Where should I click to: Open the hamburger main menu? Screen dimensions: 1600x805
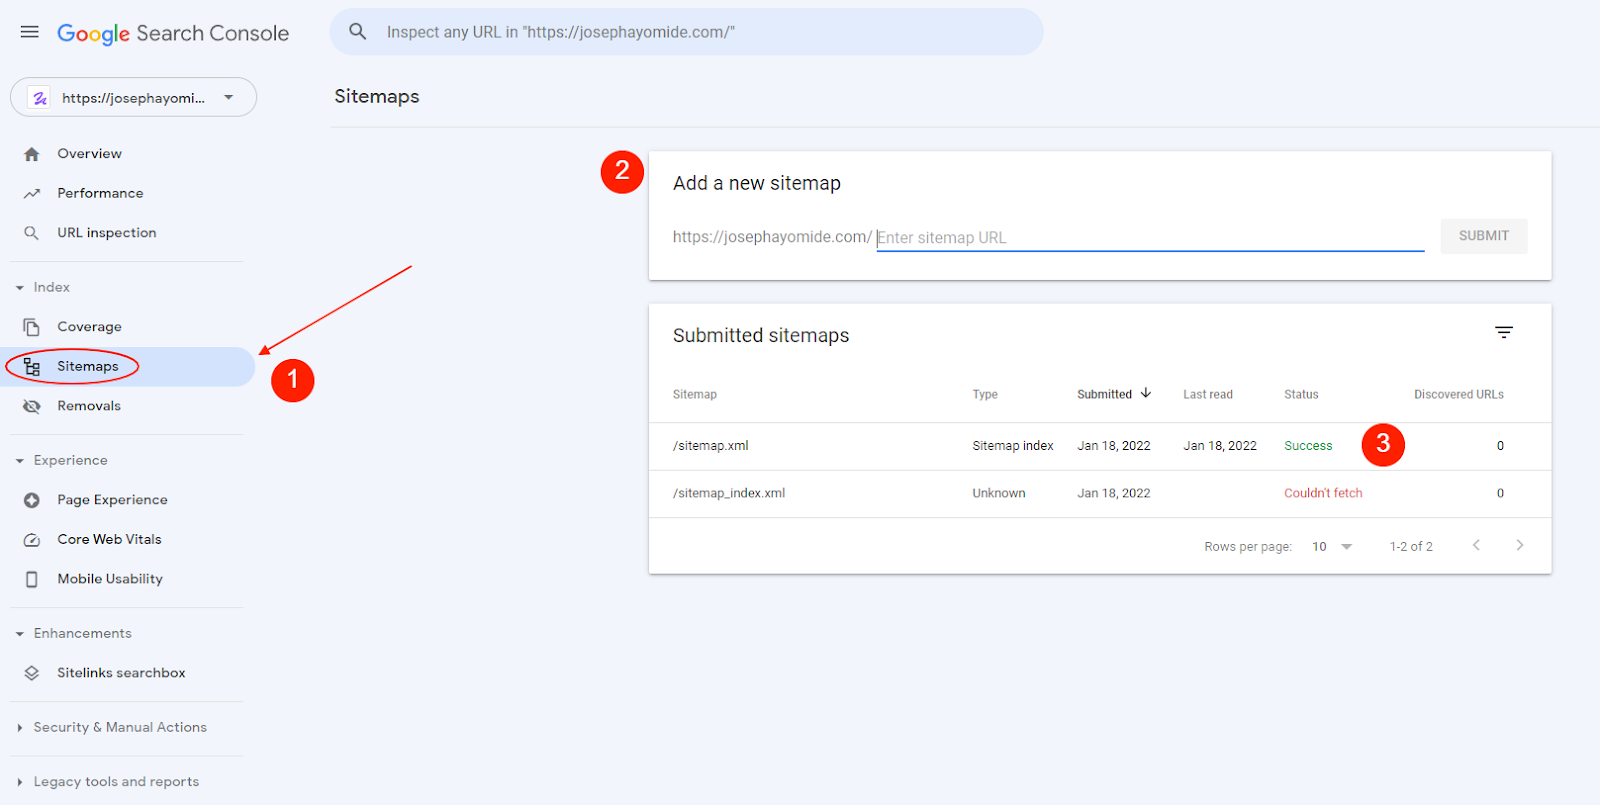tap(30, 32)
